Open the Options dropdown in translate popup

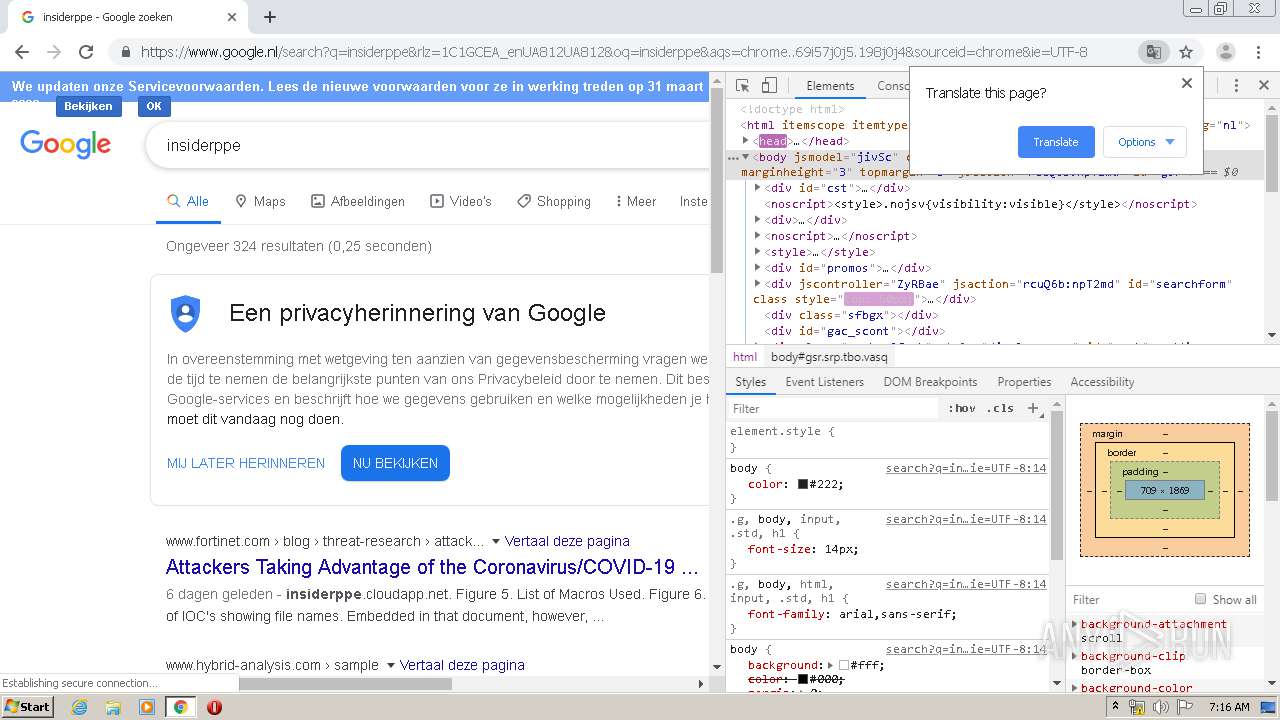pyautogui.click(x=1145, y=142)
